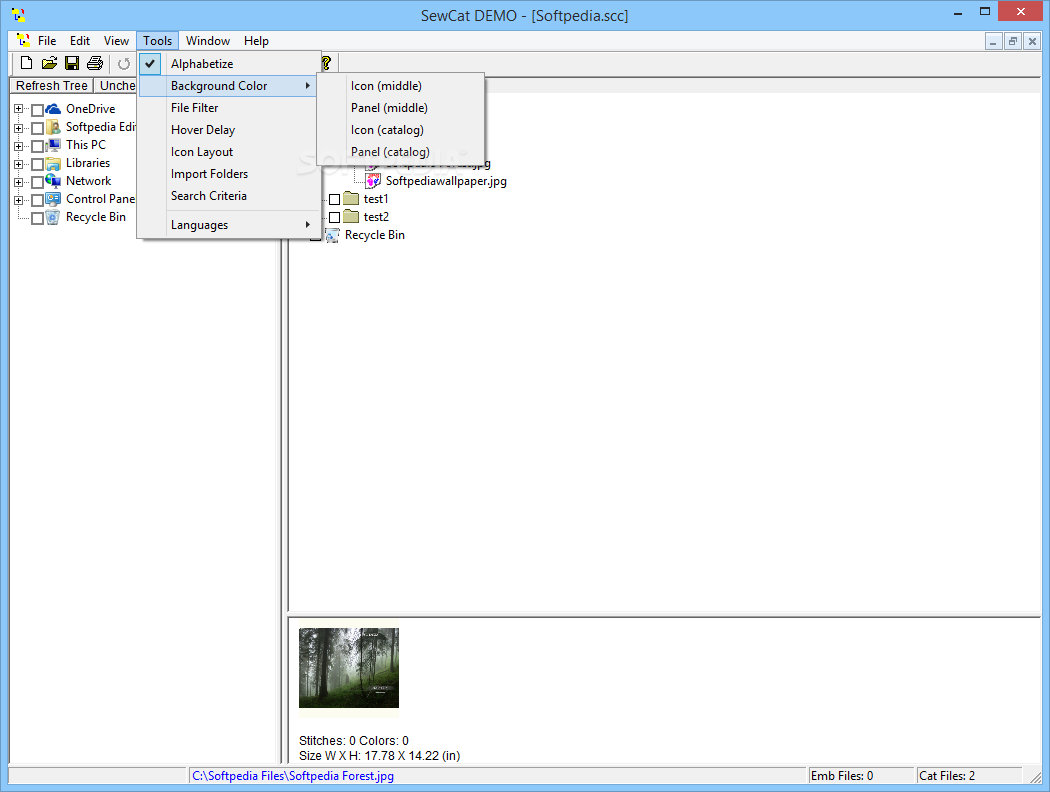1050x792 pixels.
Task: Click the This PC computer icon
Action: pos(54,145)
